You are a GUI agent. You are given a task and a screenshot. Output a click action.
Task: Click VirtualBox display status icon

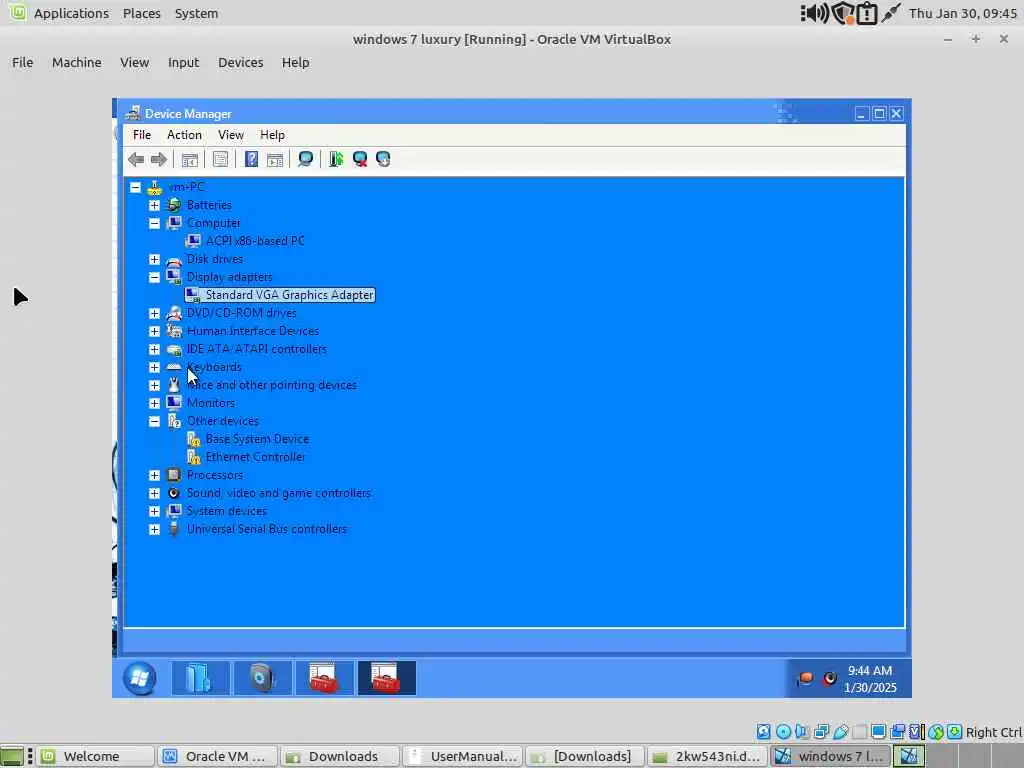coord(878,732)
